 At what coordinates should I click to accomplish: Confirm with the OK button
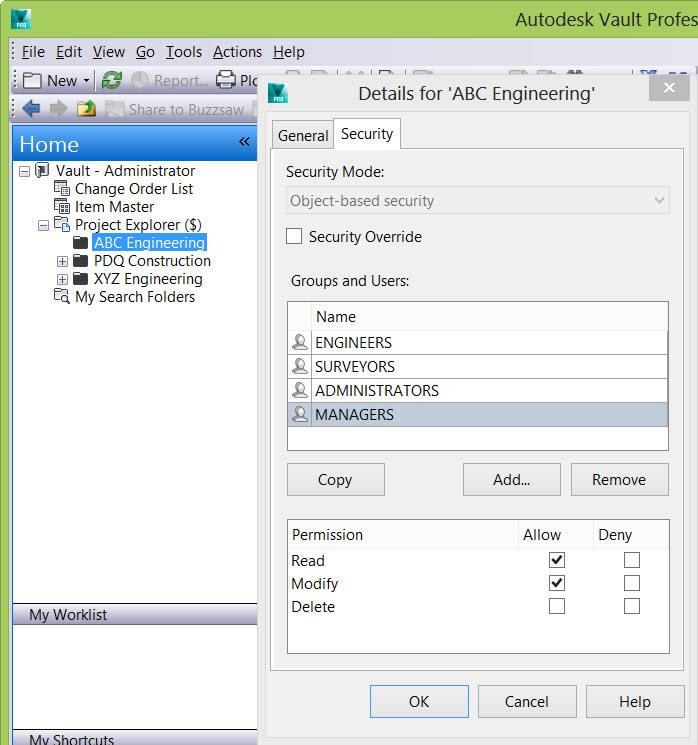pos(419,701)
